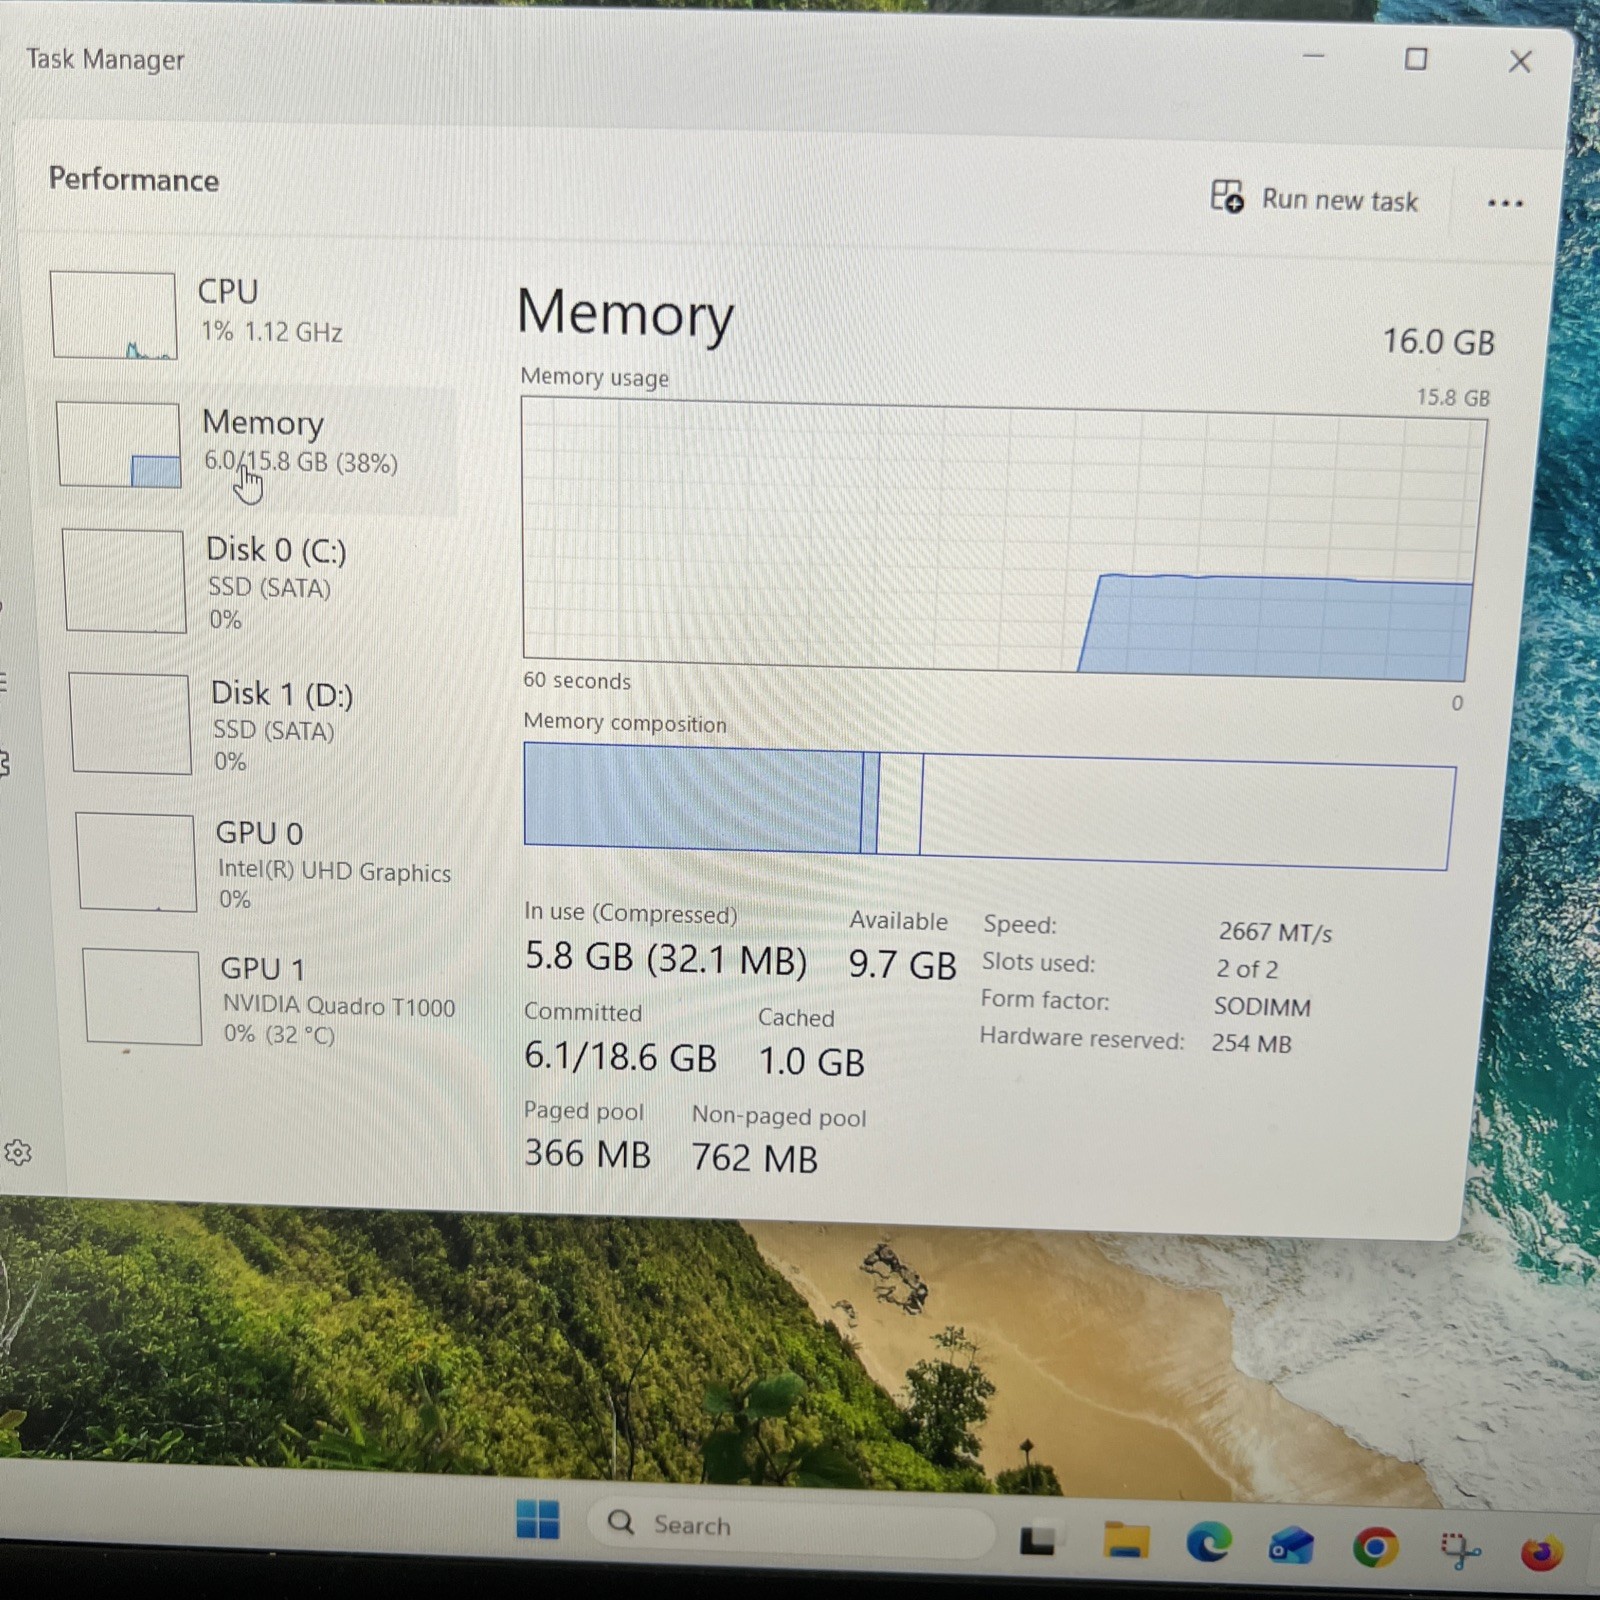Click the Available value 9.7 GB

point(902,964)
